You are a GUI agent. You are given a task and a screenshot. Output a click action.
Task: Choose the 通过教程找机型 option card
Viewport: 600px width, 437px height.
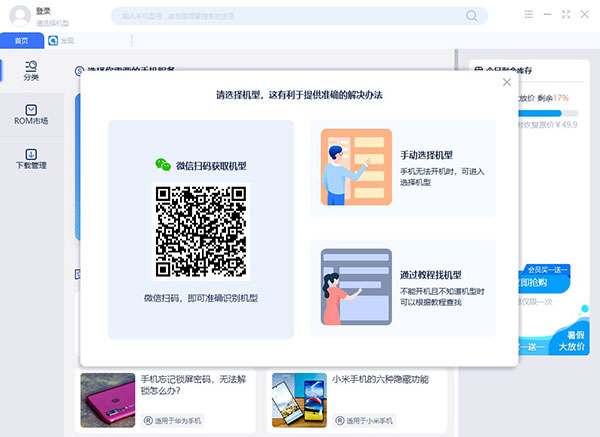(402, 288)
